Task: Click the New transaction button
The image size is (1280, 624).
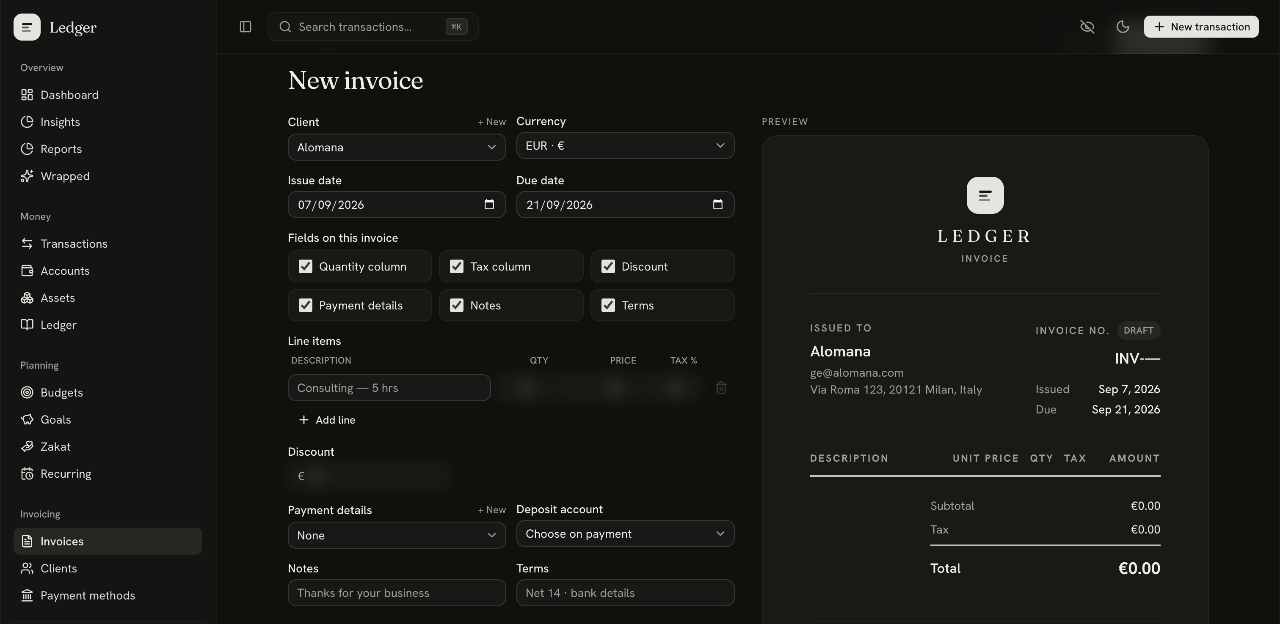Action: coord(1201,27)
